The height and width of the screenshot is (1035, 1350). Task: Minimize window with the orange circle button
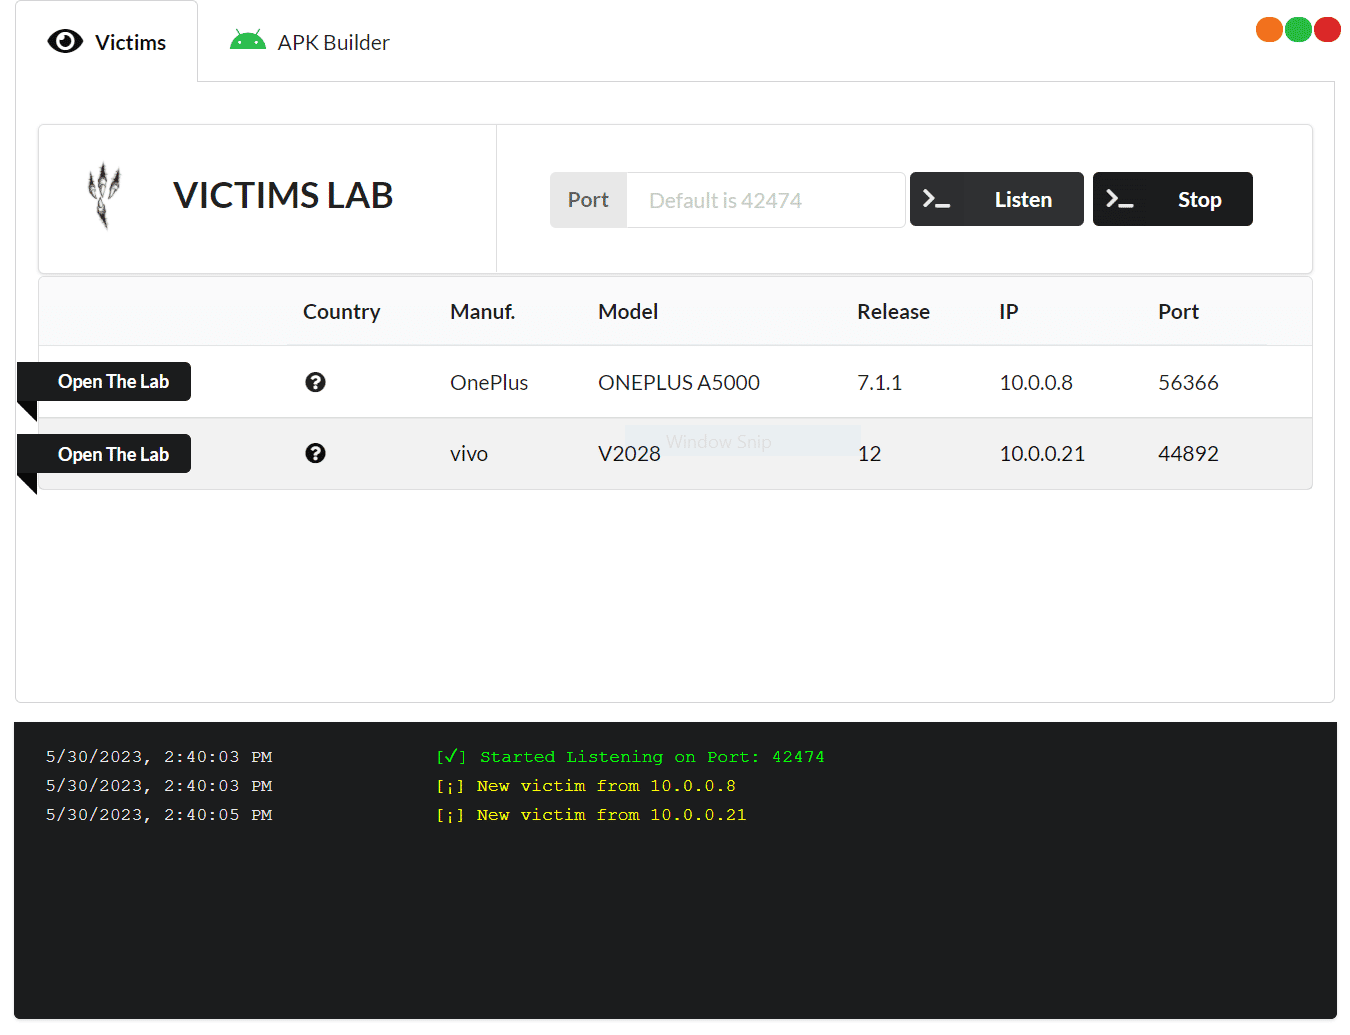1269,29
